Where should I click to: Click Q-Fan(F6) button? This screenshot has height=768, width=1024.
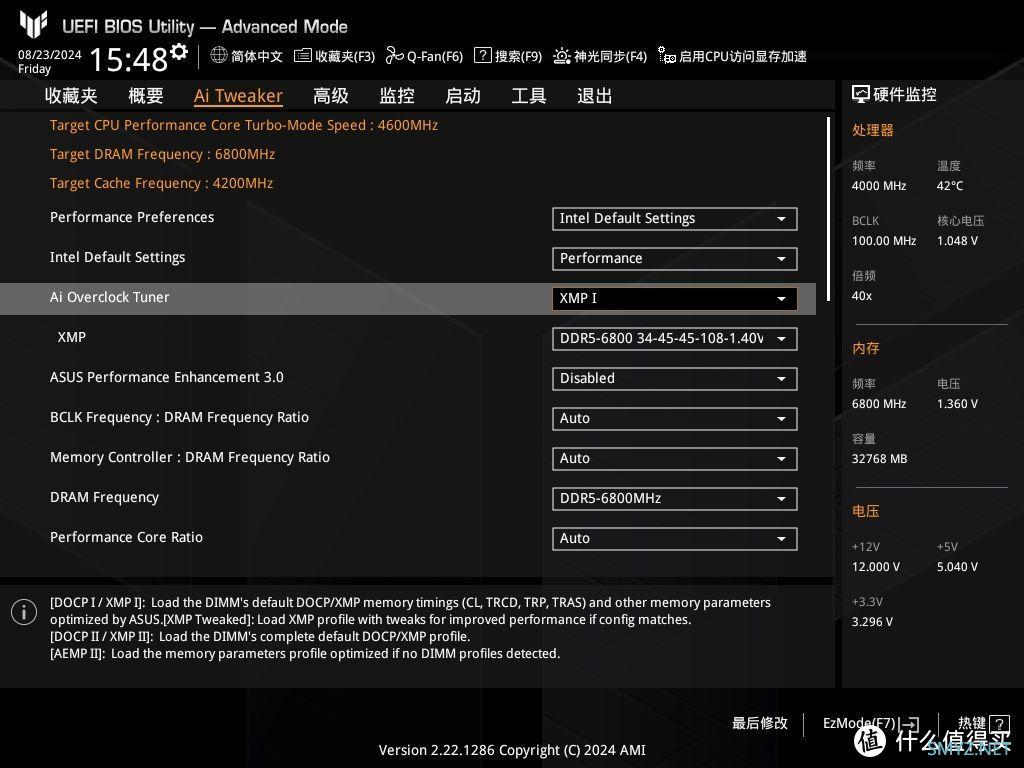(x=424, y=56)
